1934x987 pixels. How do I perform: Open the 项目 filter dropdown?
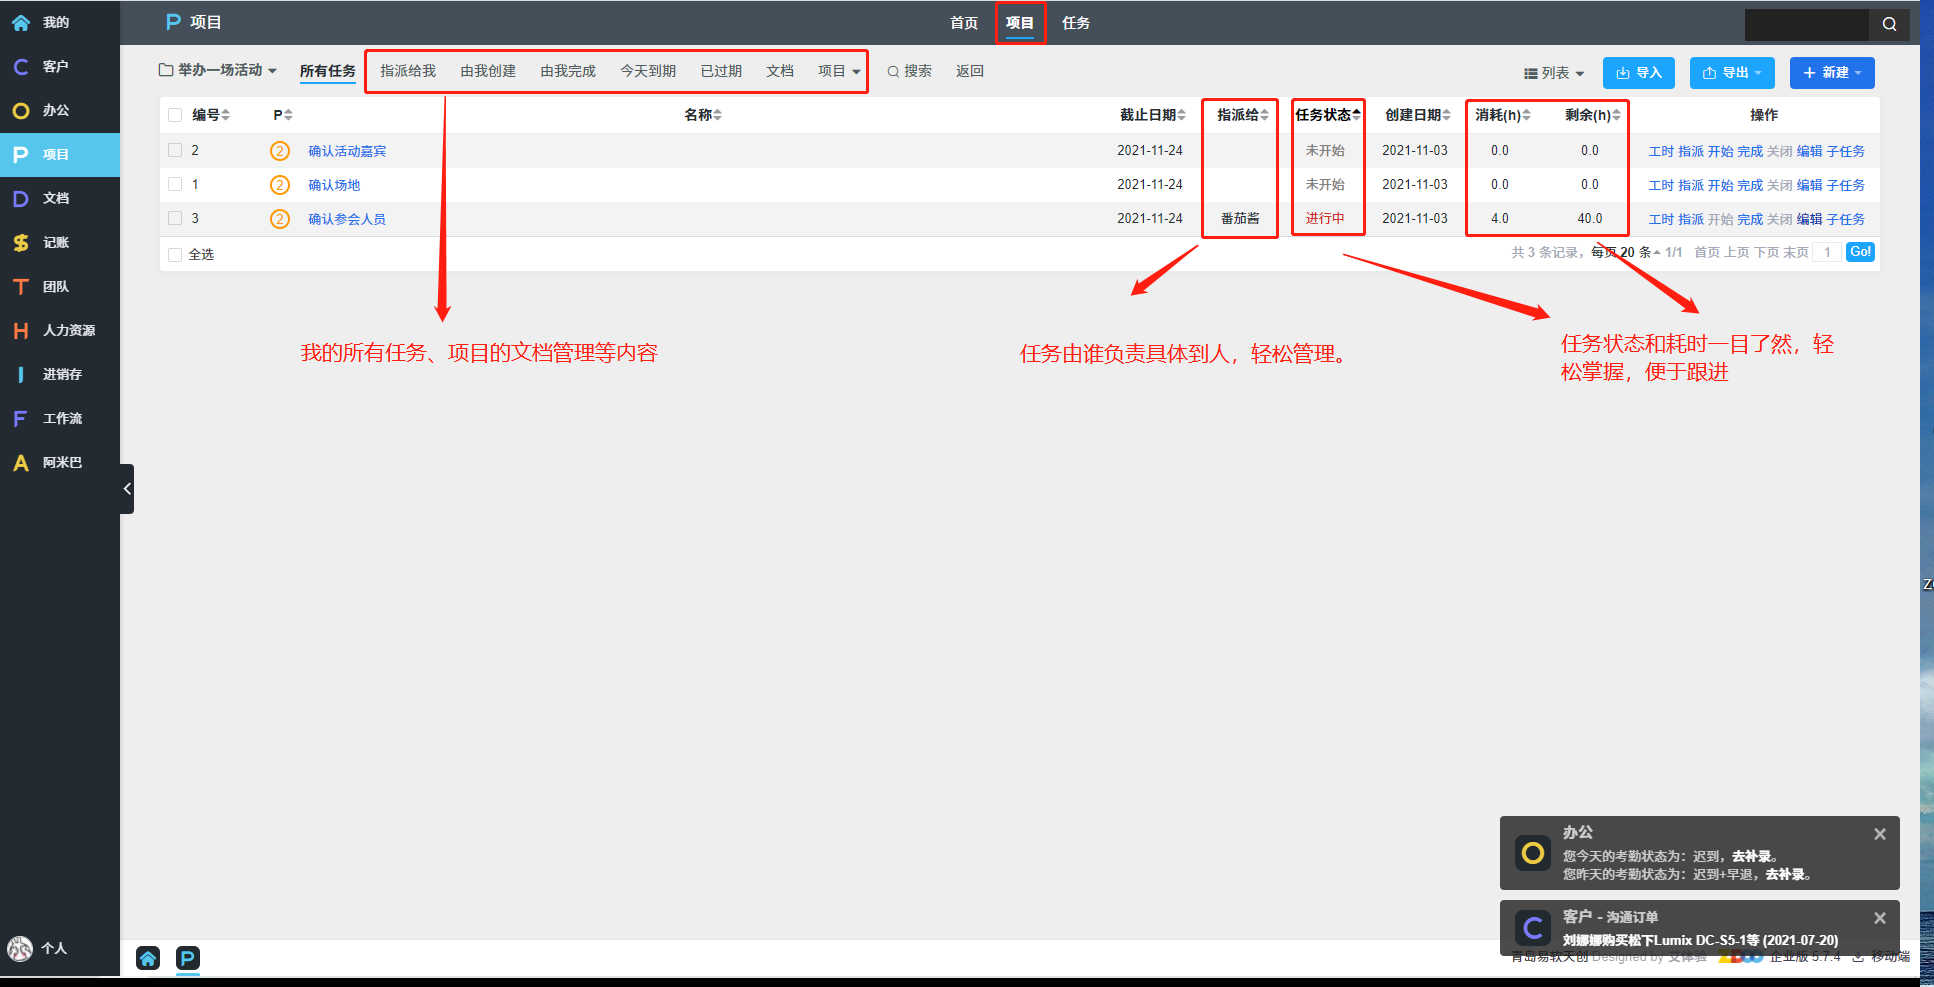839,71
